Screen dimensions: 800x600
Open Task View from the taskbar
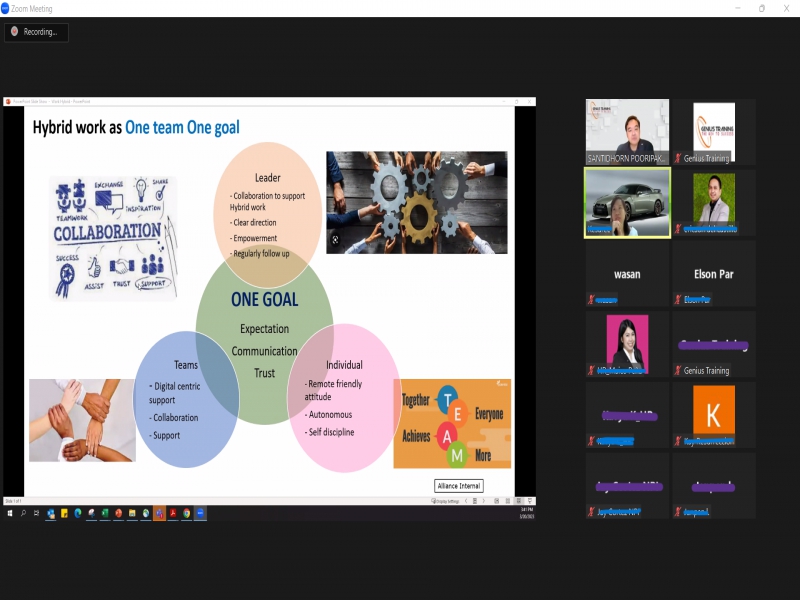click(x=36, y=513)
